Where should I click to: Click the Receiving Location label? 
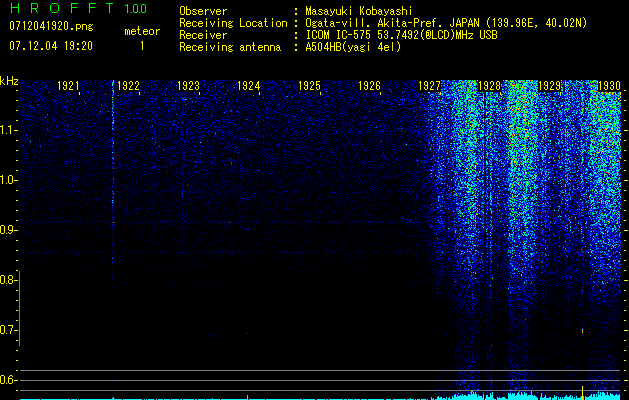(x=233, y=23)
